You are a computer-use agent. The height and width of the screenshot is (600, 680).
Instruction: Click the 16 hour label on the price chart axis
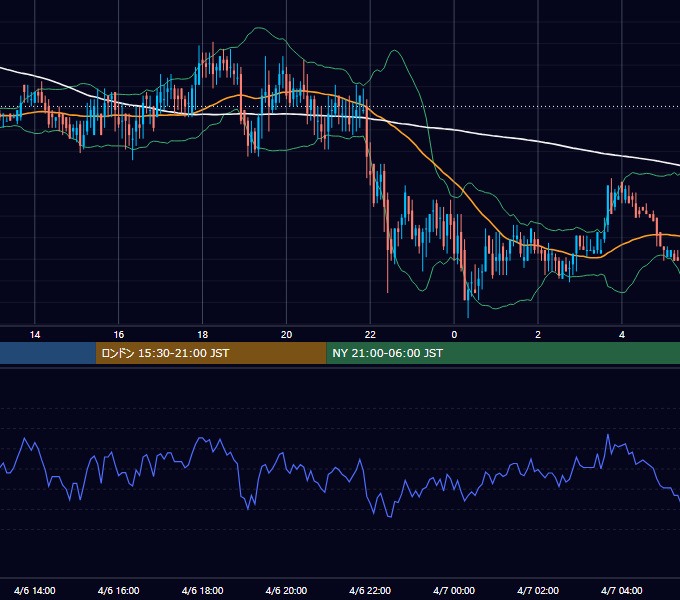(x=118, y=335)
